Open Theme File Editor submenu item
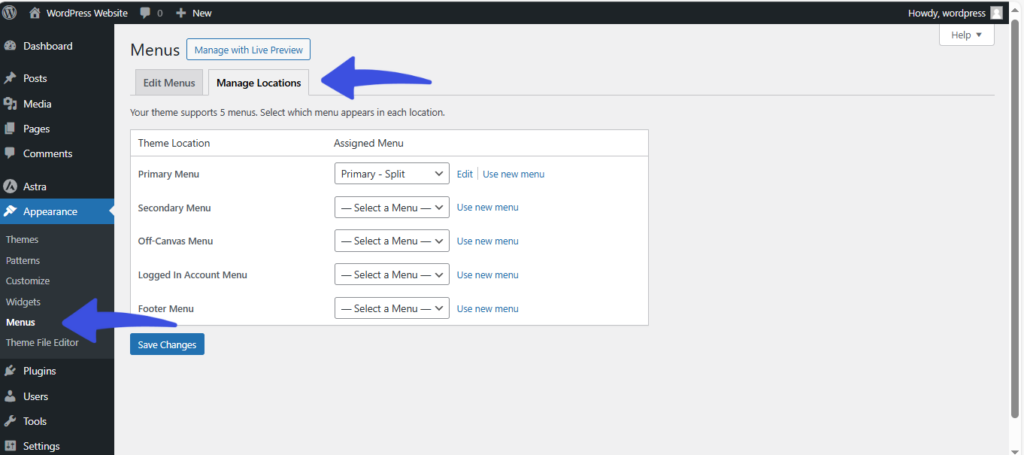1024x455 pixels. tap(42, 343)
